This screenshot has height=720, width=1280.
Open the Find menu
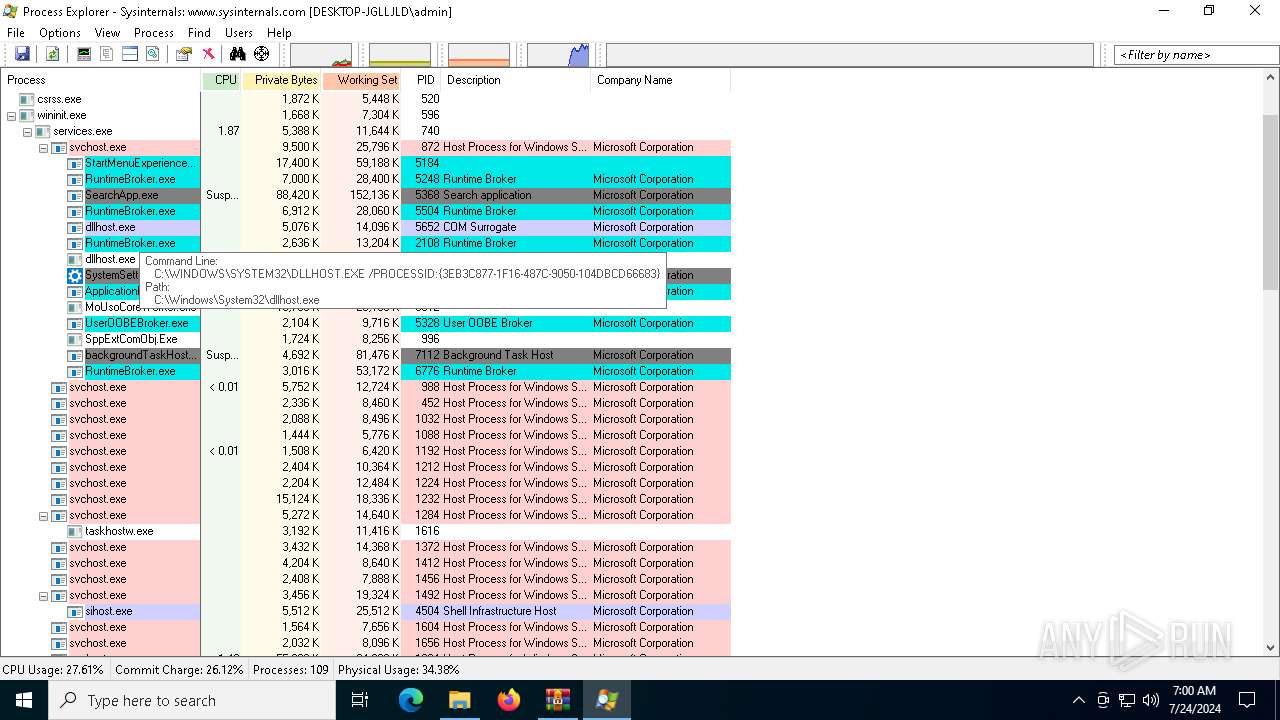pos(199,33)
